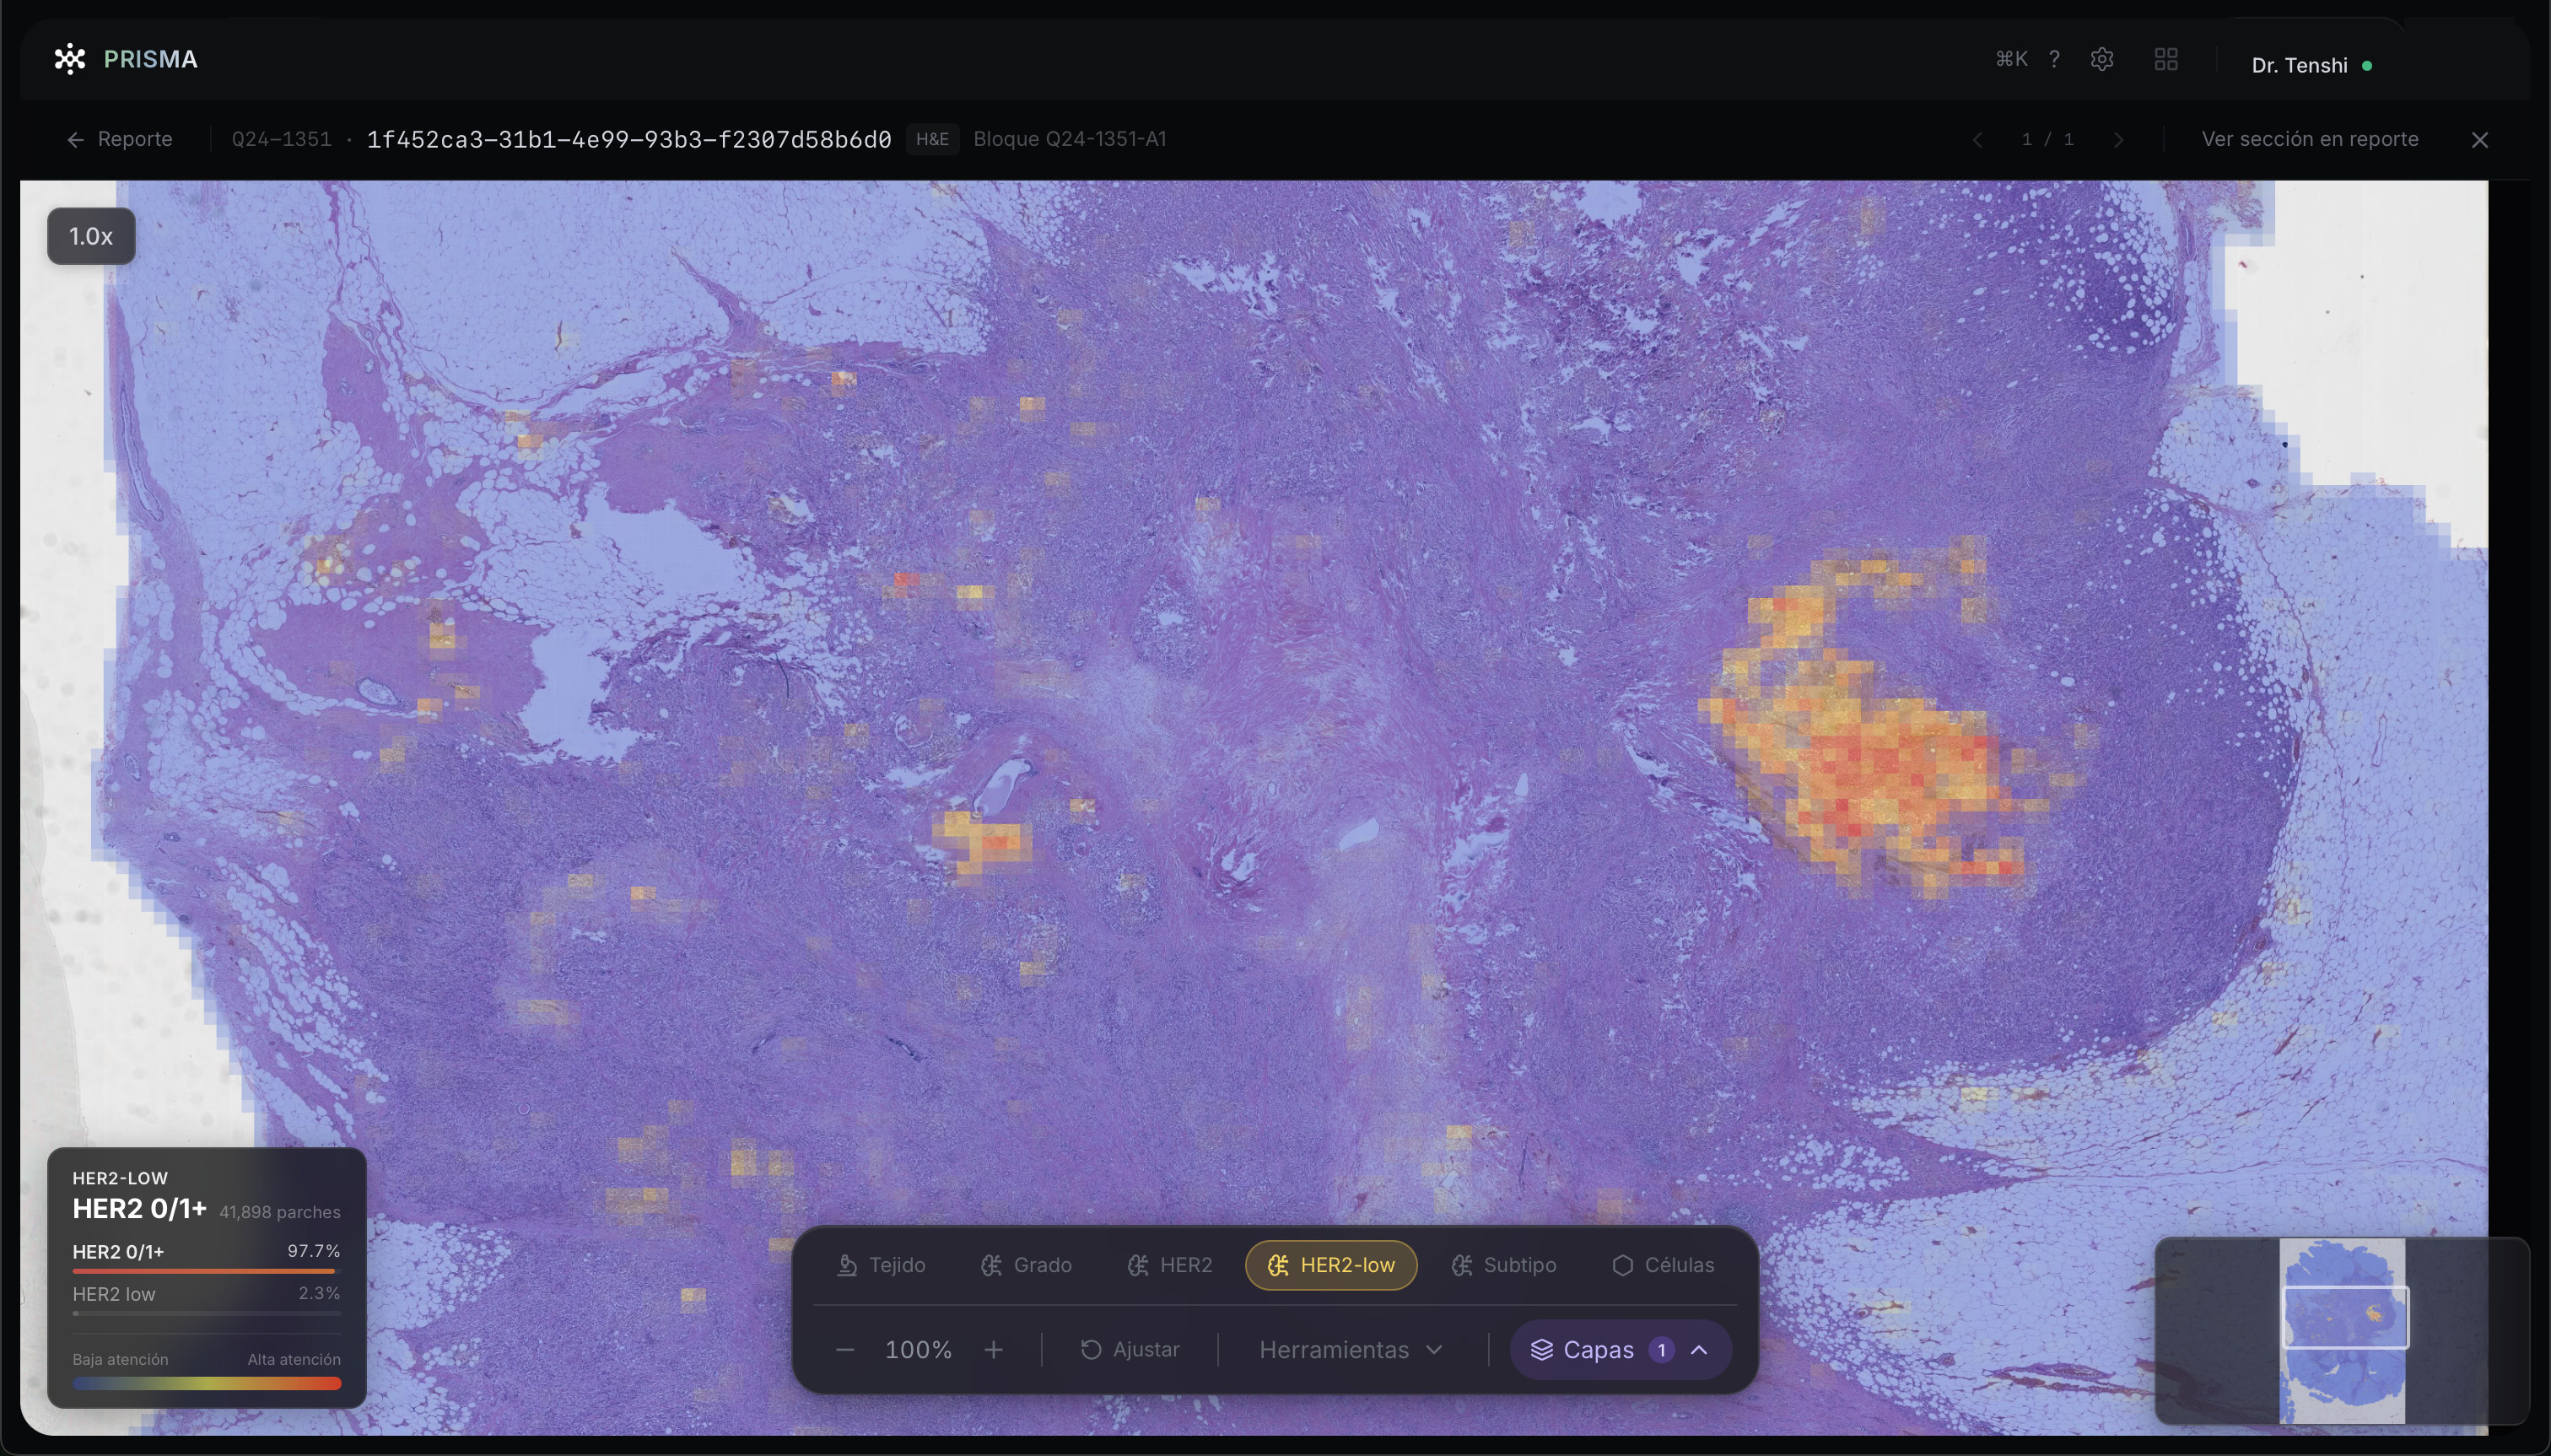
Task: Zoom out with the minus button
Action: pos(845,1350)
